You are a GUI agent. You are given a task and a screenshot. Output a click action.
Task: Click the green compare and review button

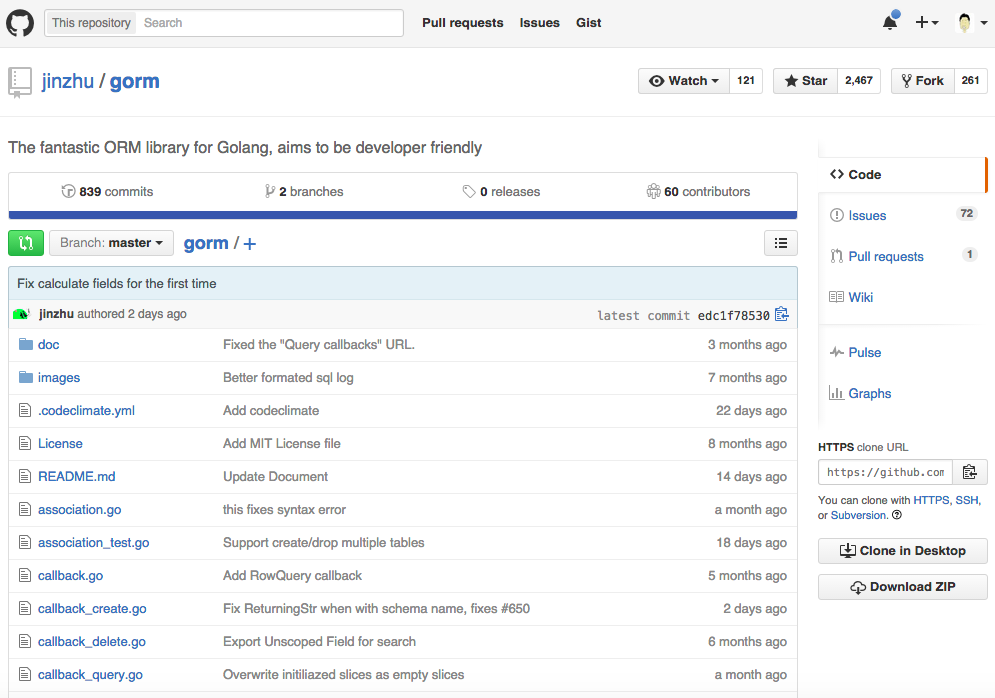[x=26, y=243]
